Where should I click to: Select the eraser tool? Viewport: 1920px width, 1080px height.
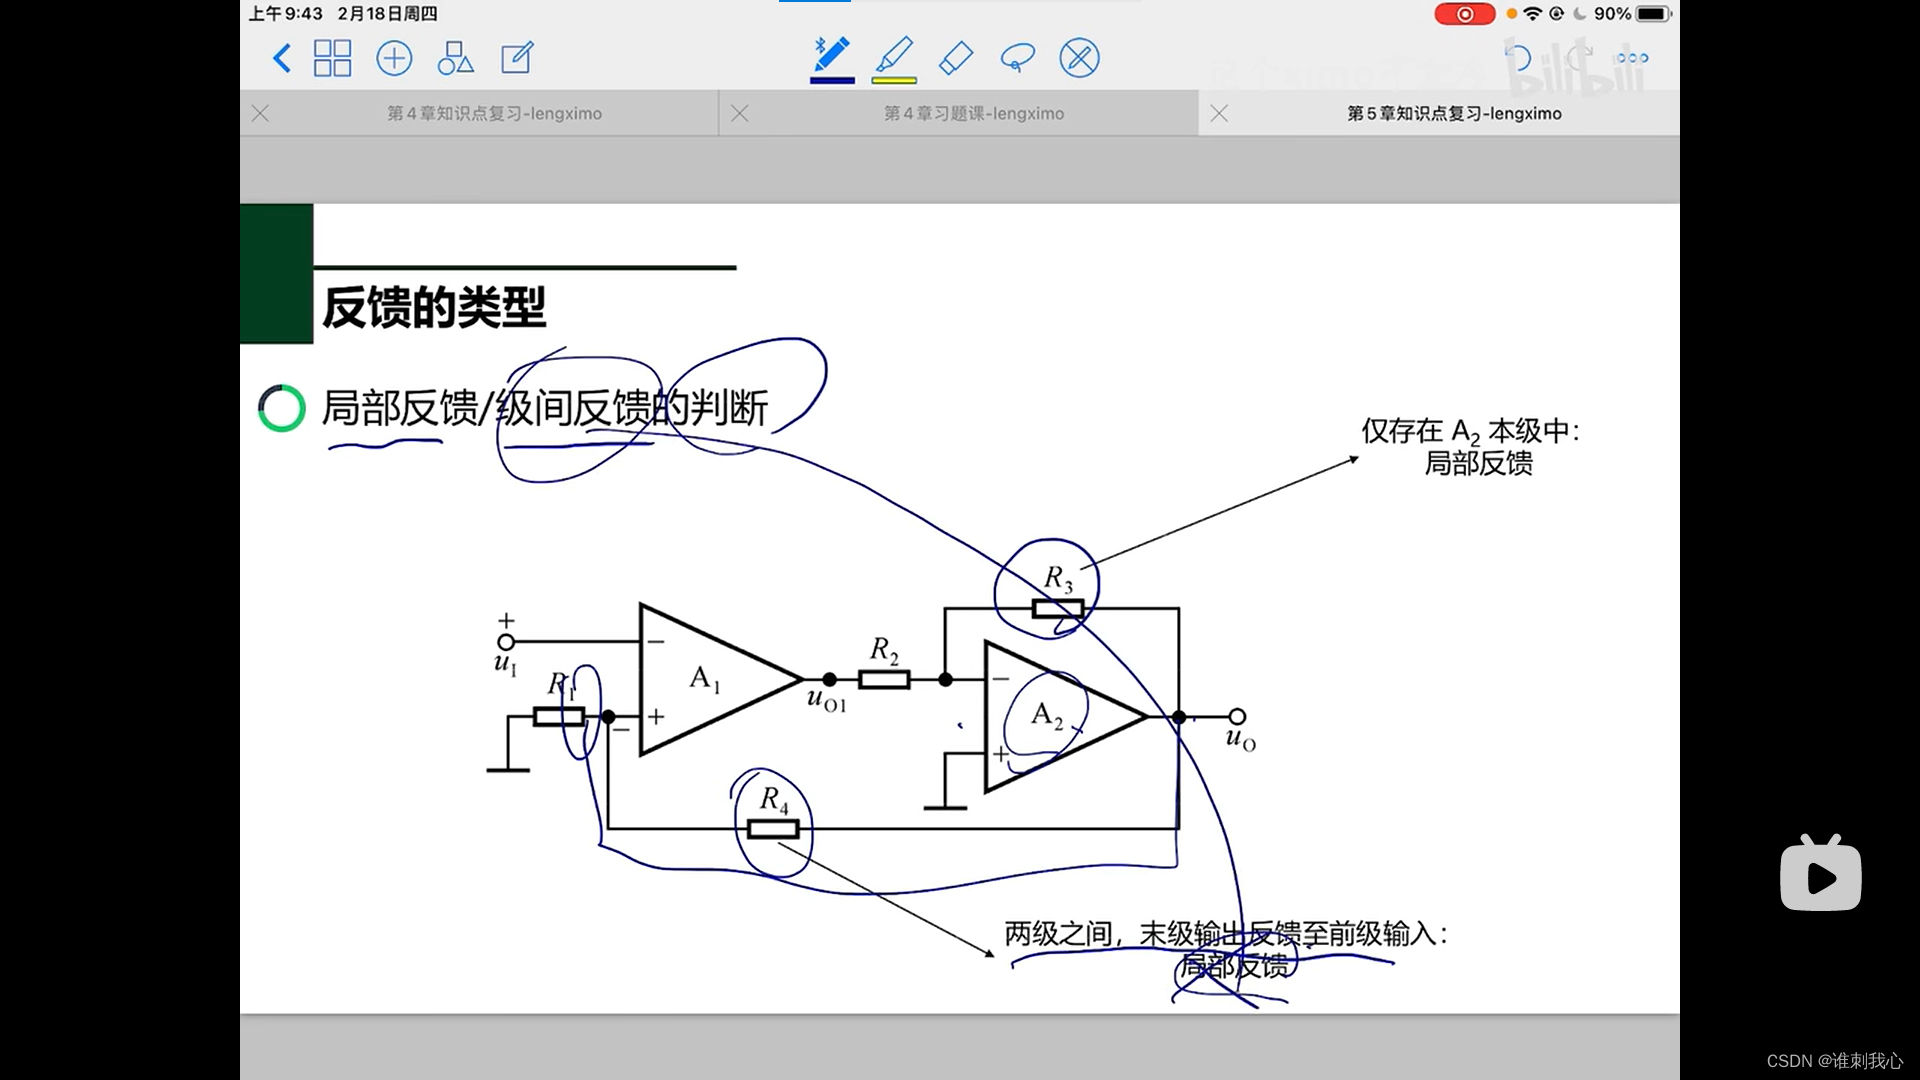click(x=956, y=58)
